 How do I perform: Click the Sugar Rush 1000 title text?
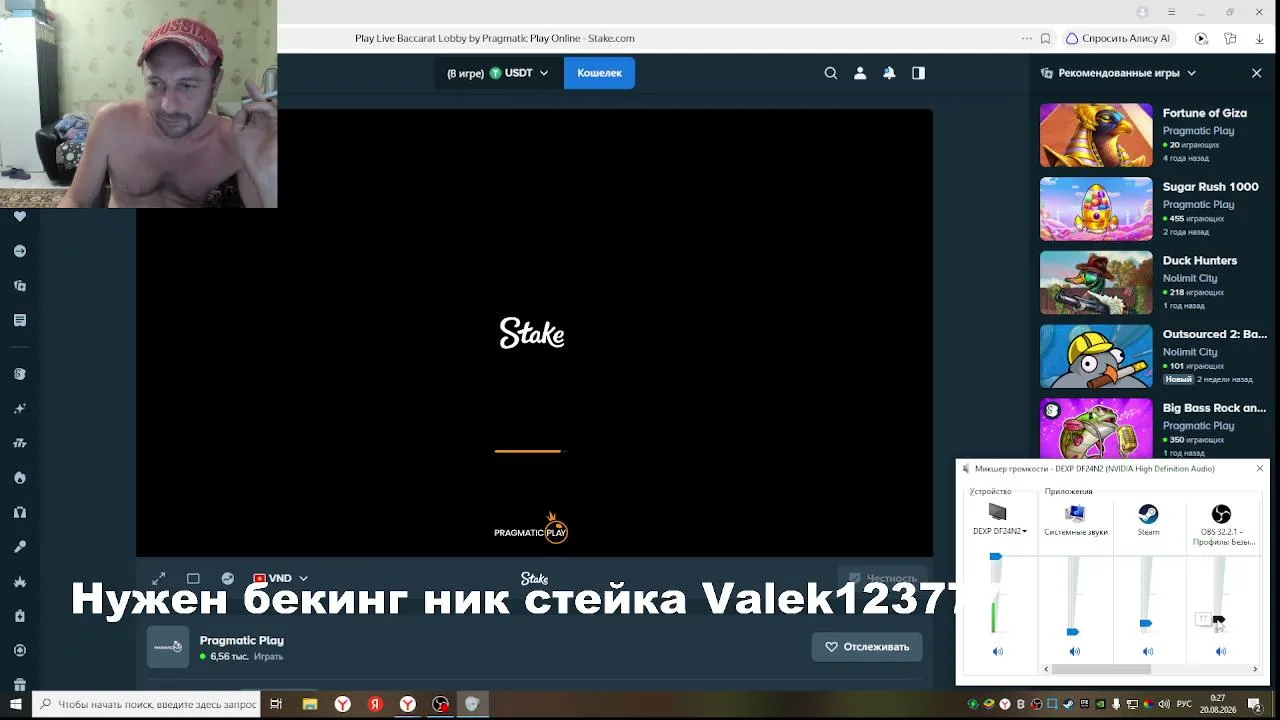1211,187
